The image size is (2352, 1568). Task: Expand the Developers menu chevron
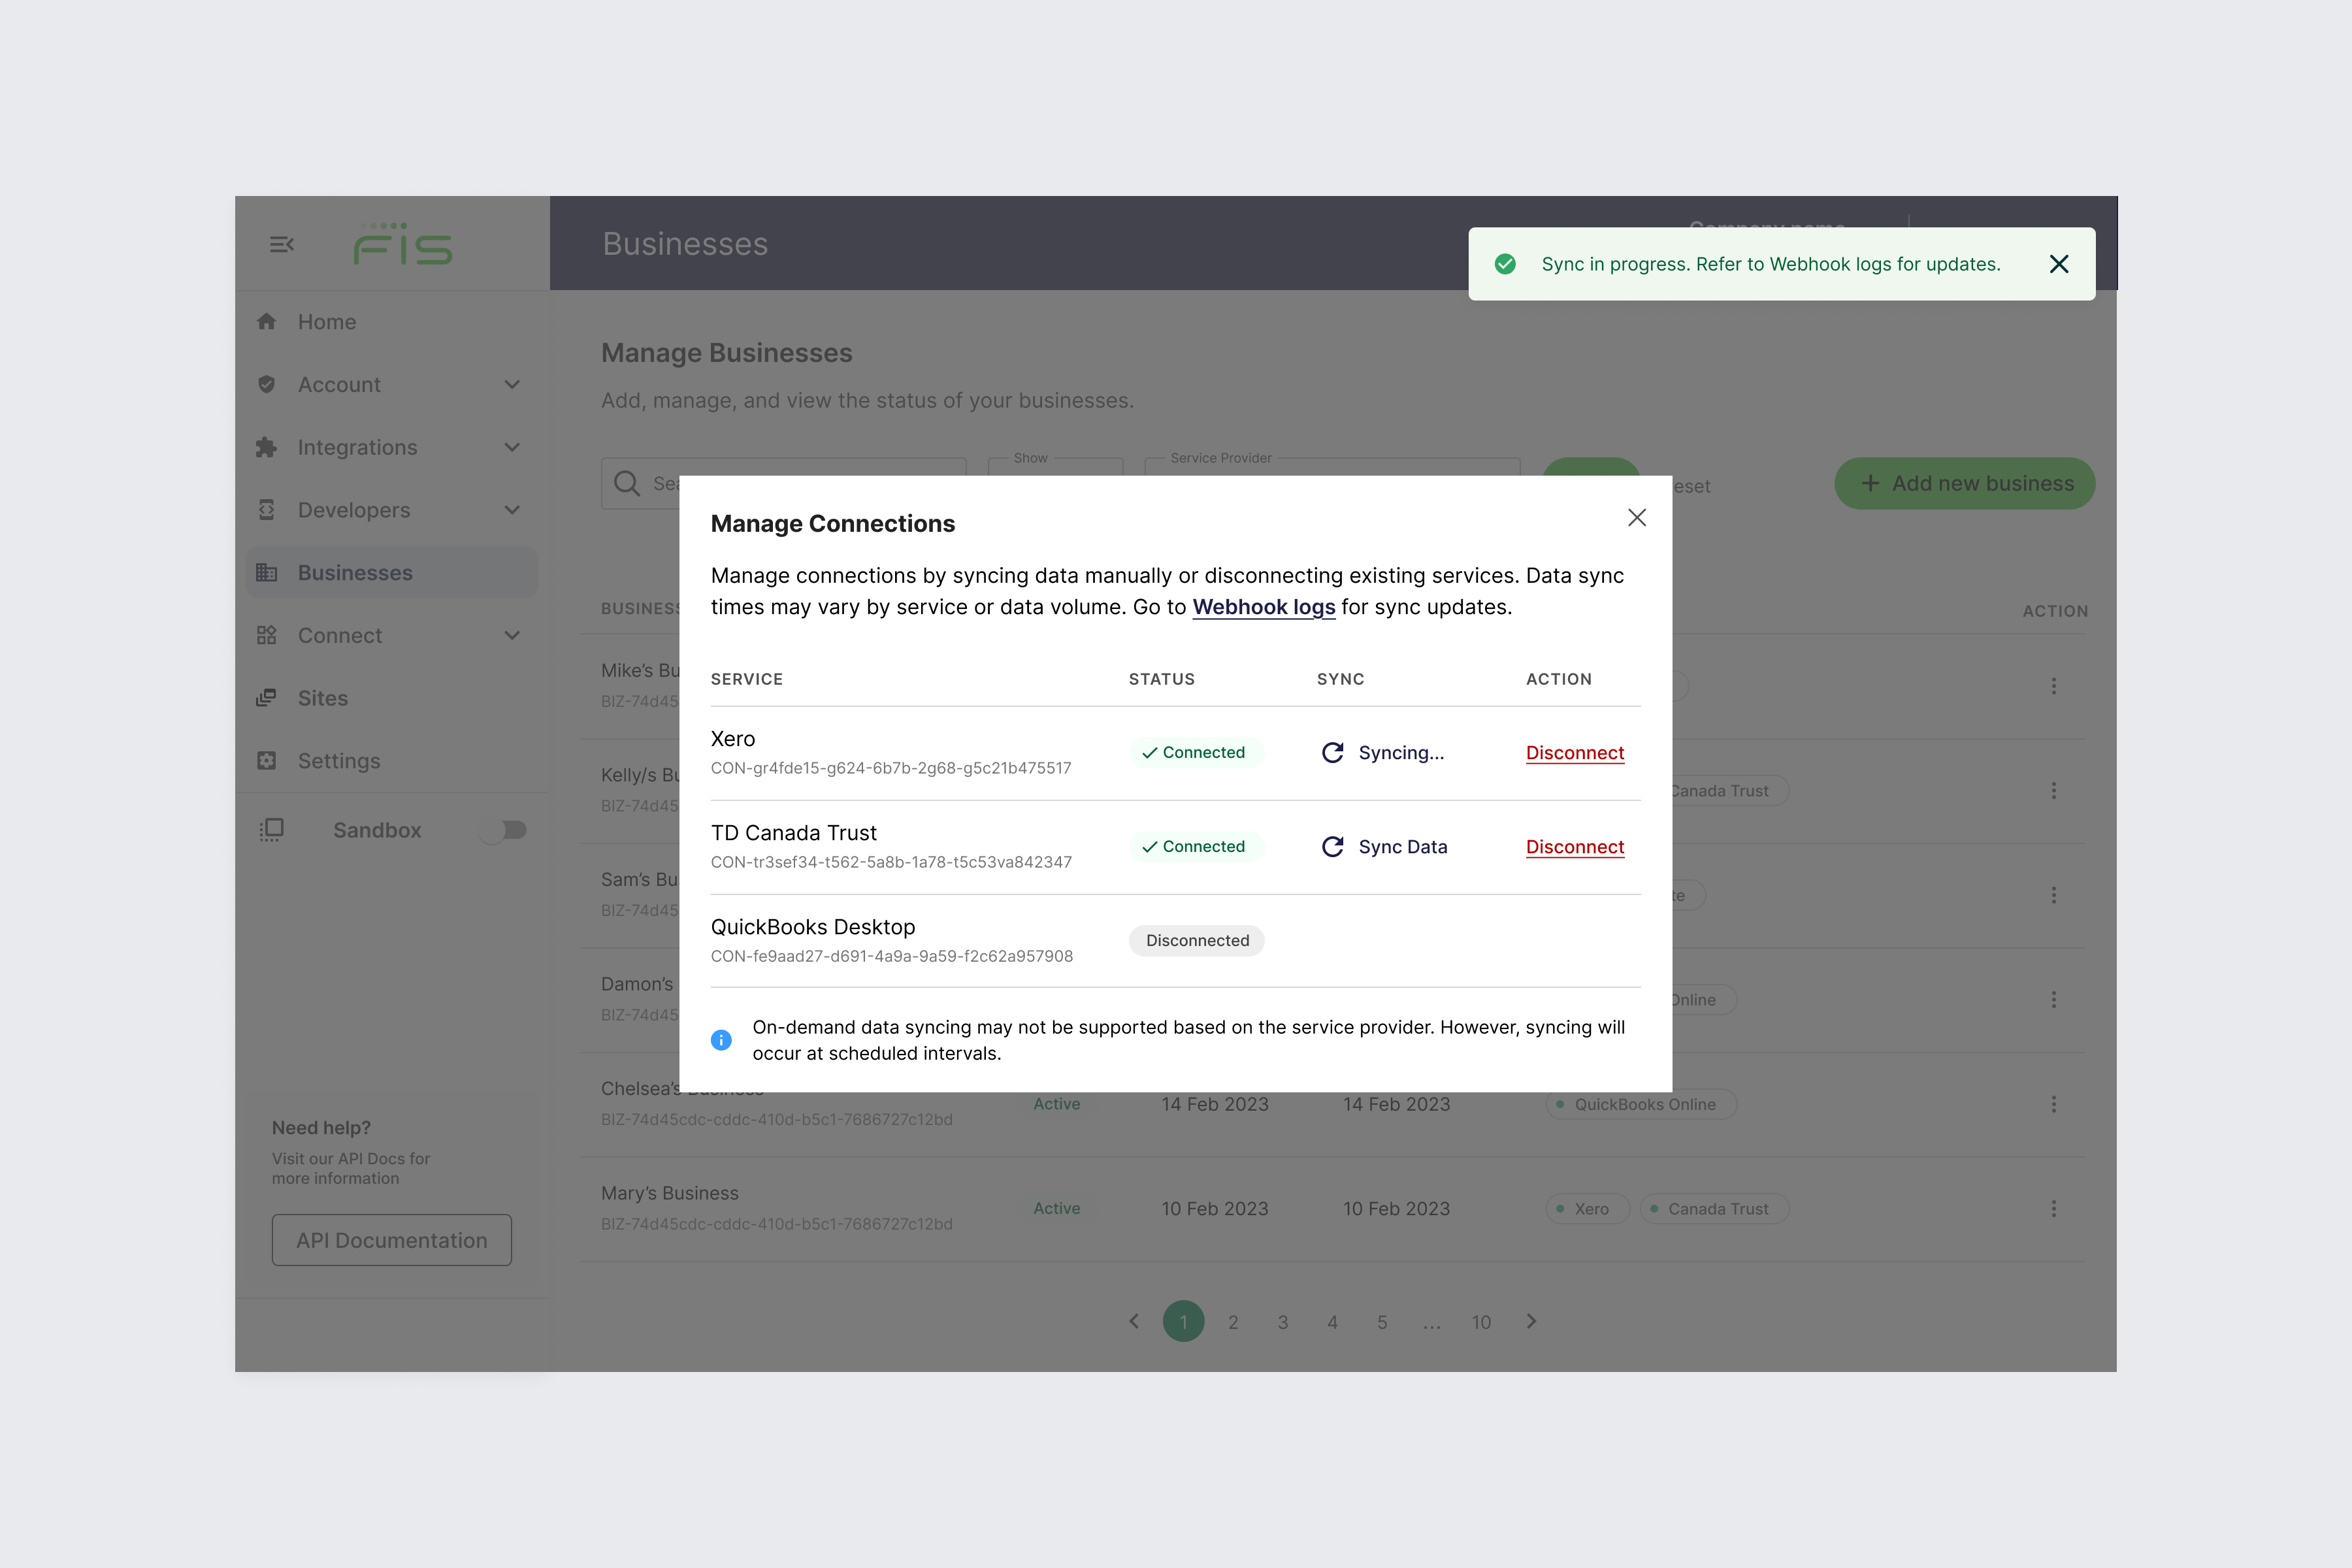tap(512, 510)
